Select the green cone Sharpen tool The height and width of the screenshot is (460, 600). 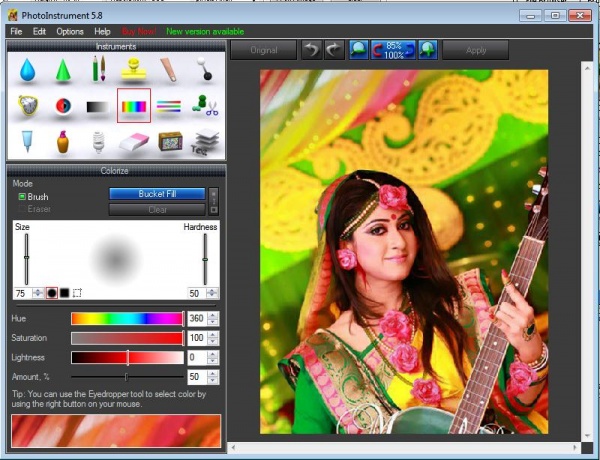coord(63,70)
